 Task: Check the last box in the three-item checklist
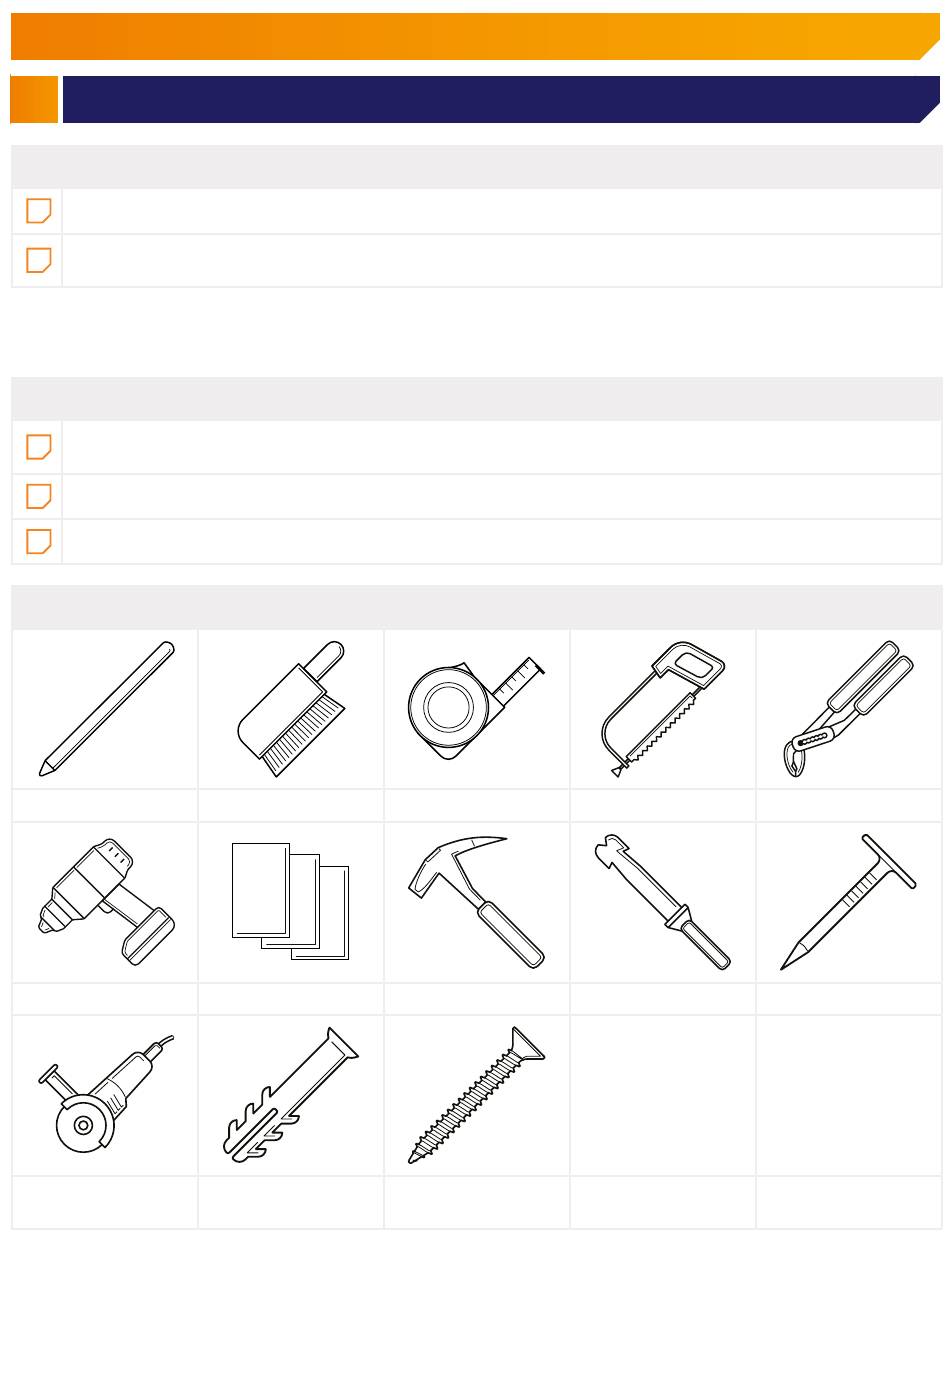coord(38,541)
